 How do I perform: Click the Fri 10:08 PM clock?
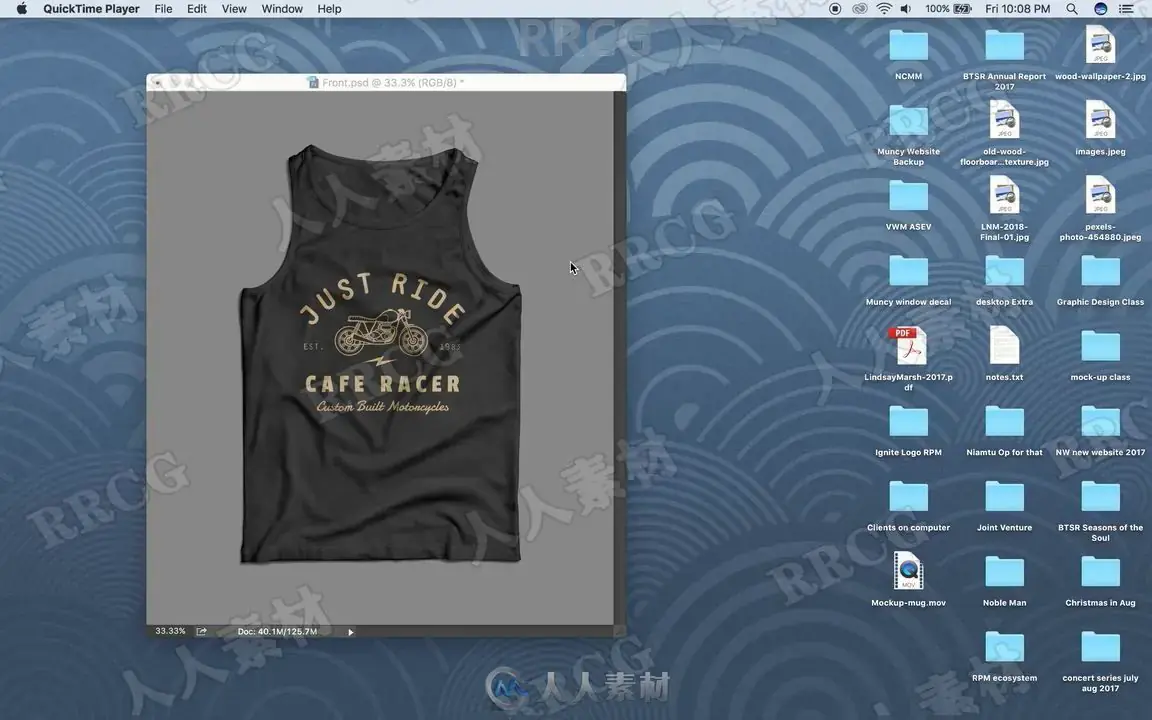pos(1017,9)
